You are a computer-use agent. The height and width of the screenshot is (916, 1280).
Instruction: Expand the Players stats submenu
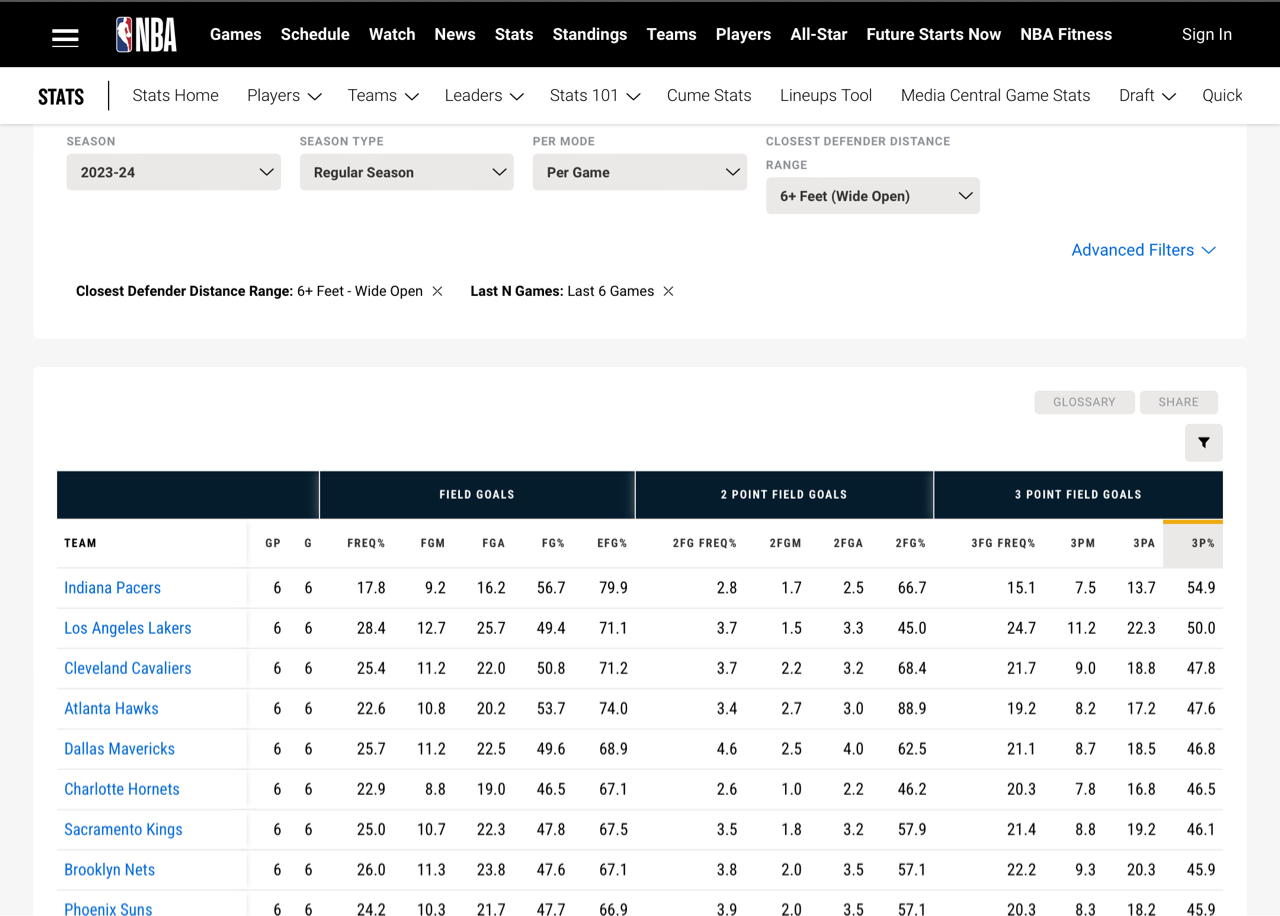point(284,95)
